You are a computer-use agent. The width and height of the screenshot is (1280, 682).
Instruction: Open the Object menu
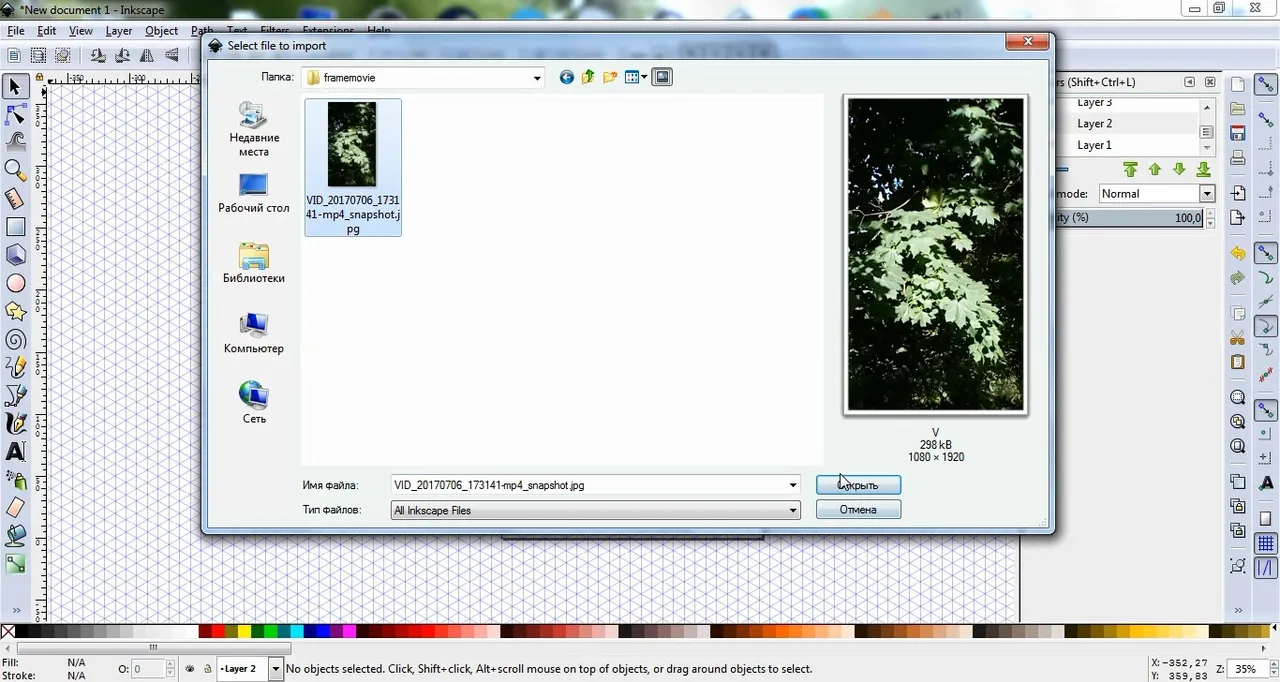click(161, 31)
